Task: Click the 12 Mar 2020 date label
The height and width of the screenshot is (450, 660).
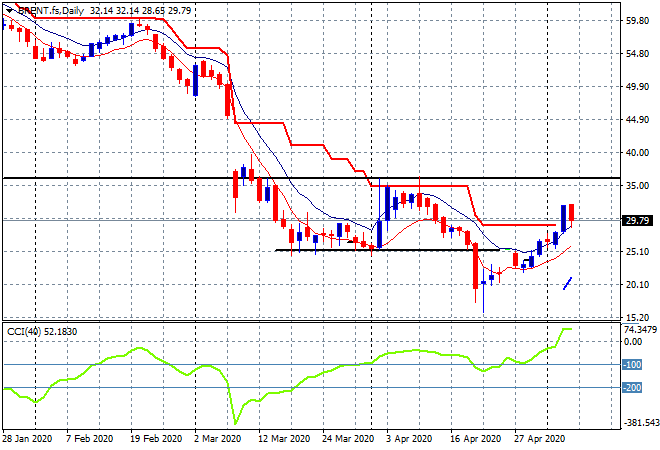Action: [284, 439]
